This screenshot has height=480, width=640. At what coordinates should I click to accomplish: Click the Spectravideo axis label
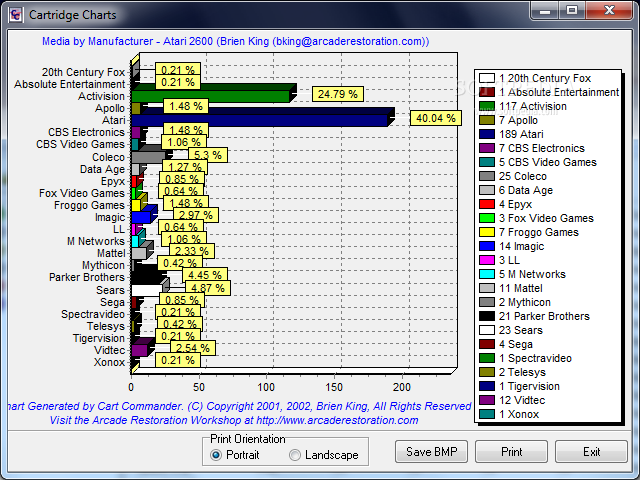(x=93, y=314)
